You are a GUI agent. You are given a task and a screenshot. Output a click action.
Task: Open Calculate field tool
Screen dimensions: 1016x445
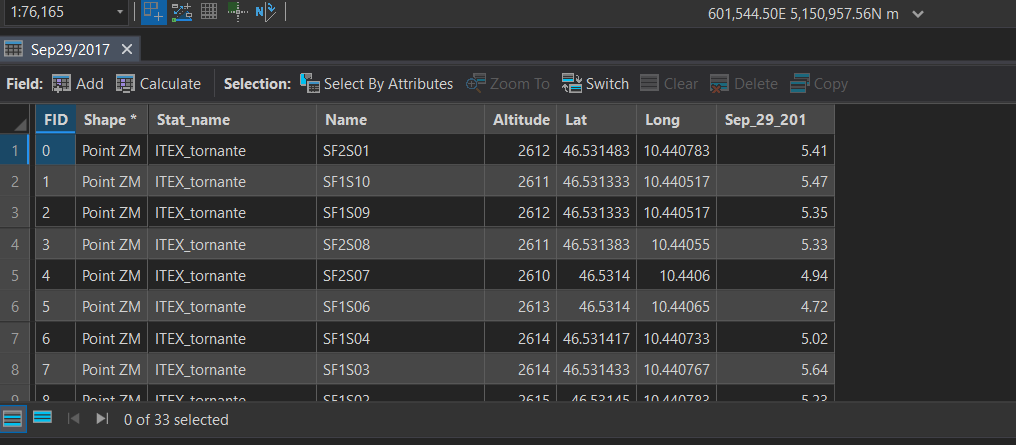[158, 84]
